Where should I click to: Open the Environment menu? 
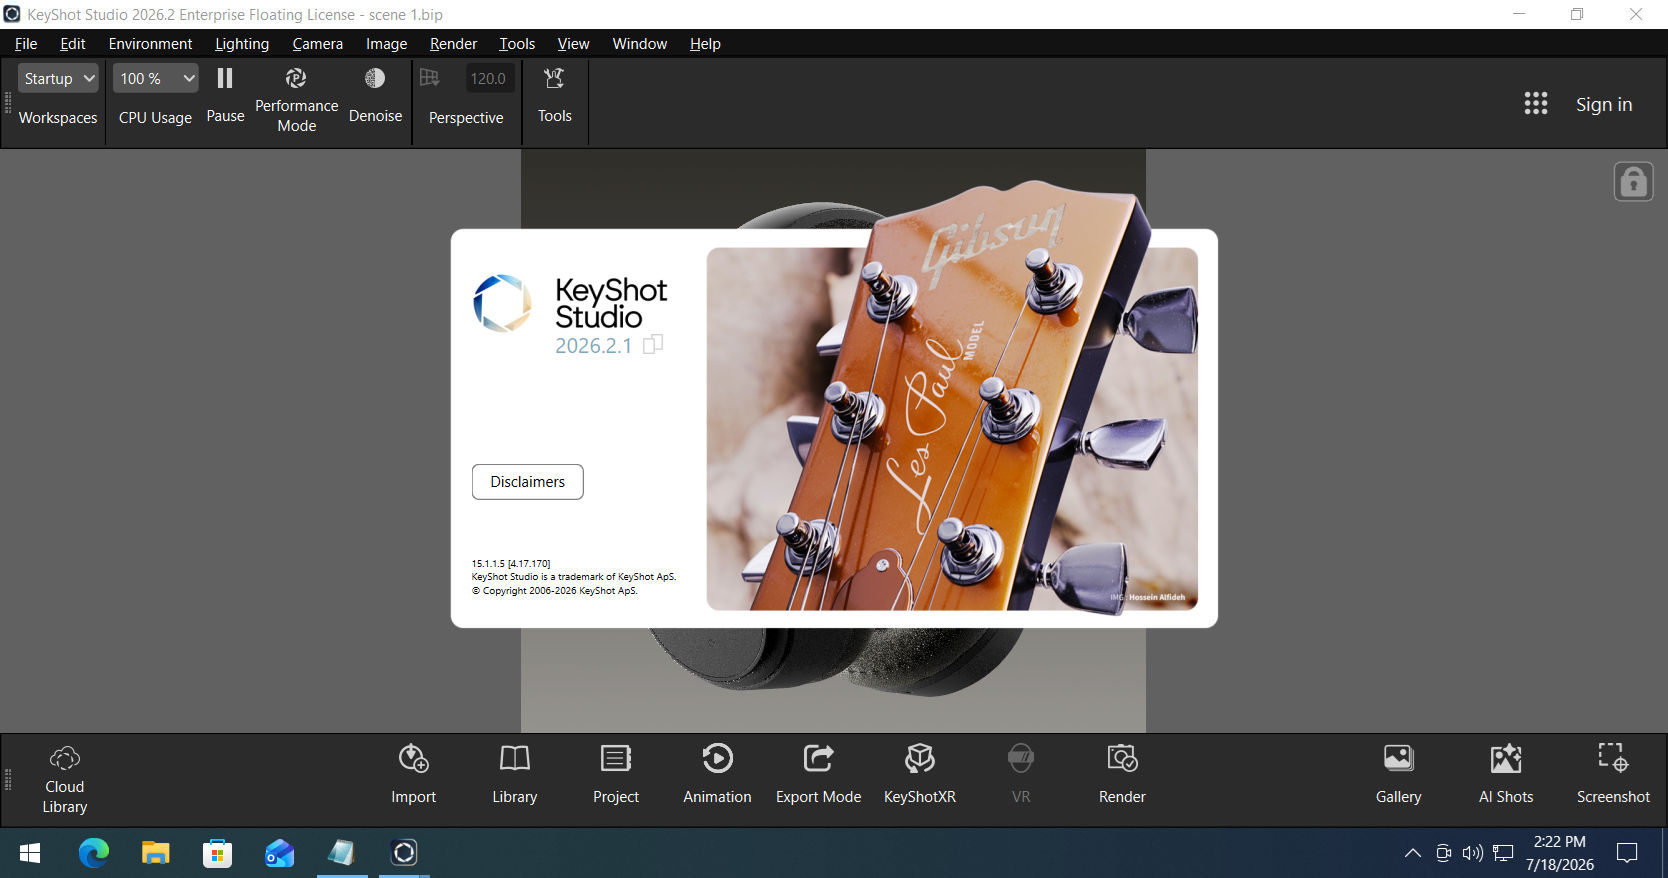pos(150,44)
